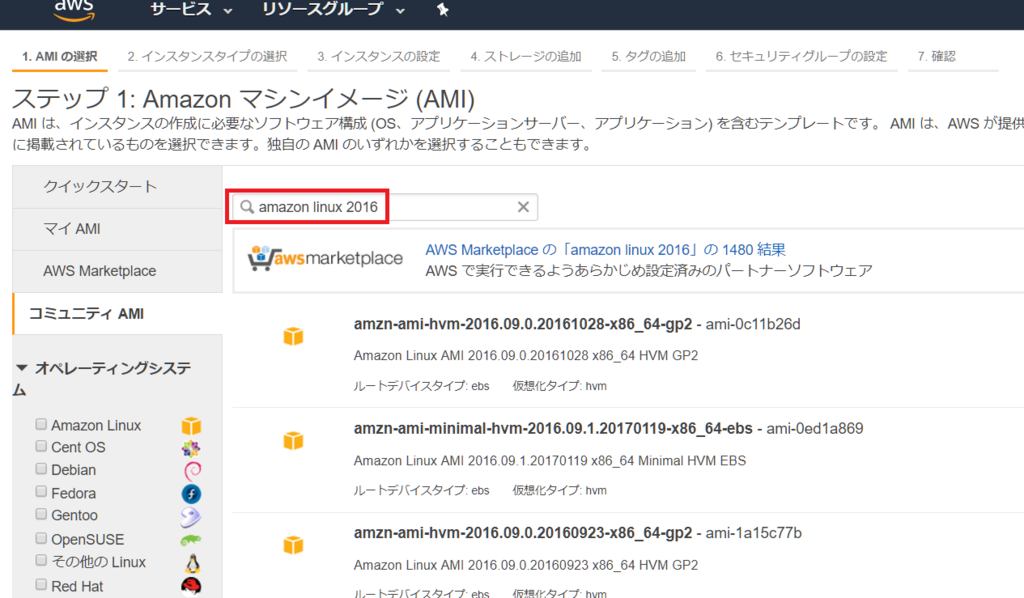The image size is (1024, 598).
Task: Enable the Debian checkbox
Action: click(x=41, y=469)
